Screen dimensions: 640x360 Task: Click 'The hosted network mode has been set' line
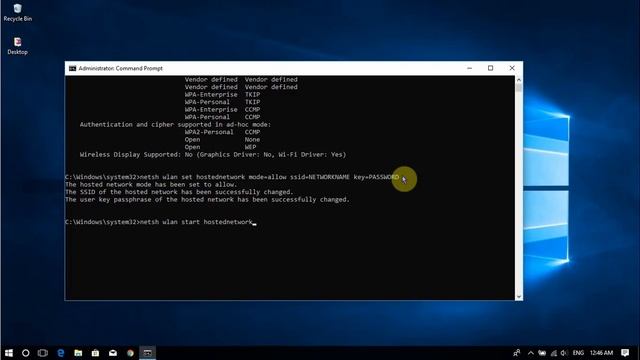[x=151, y=184]
